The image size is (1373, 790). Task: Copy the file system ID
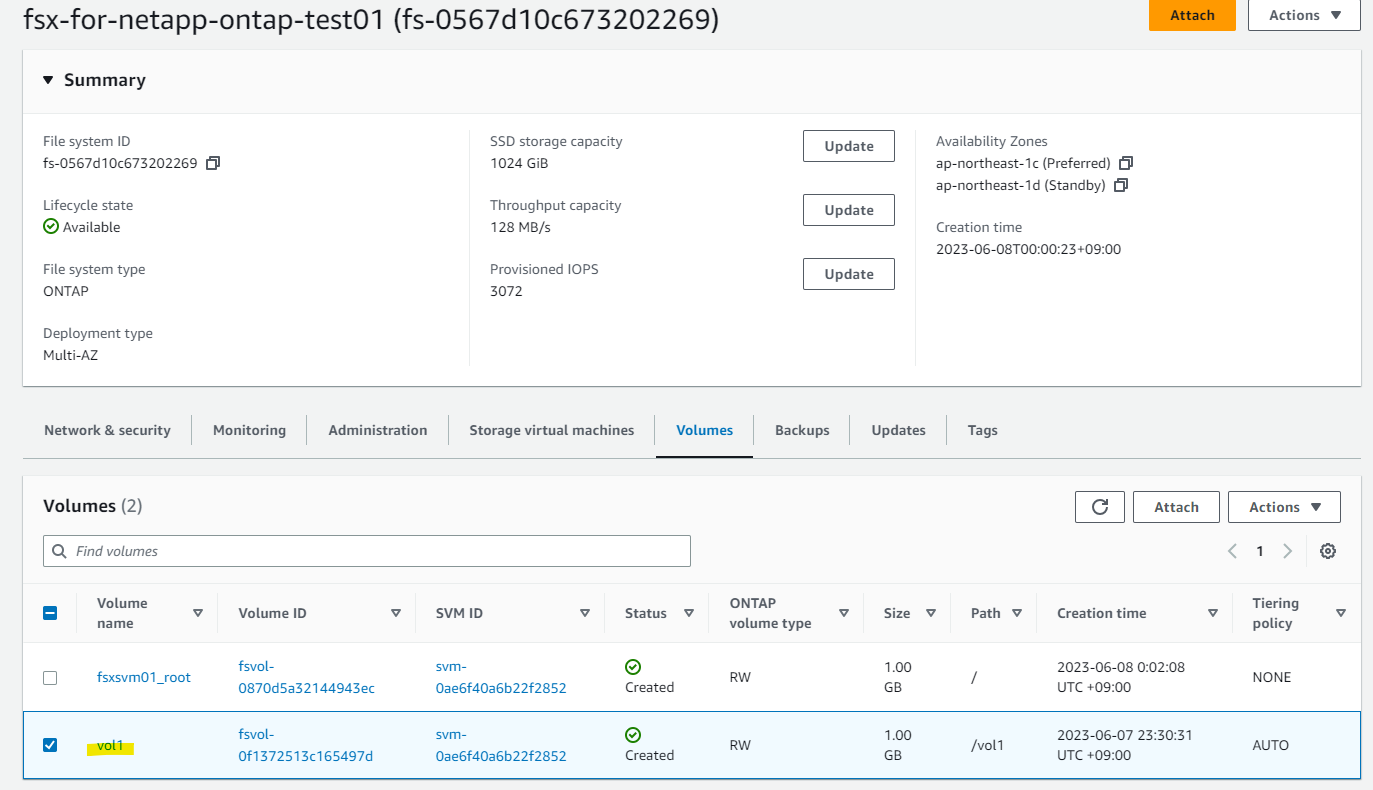212,163
